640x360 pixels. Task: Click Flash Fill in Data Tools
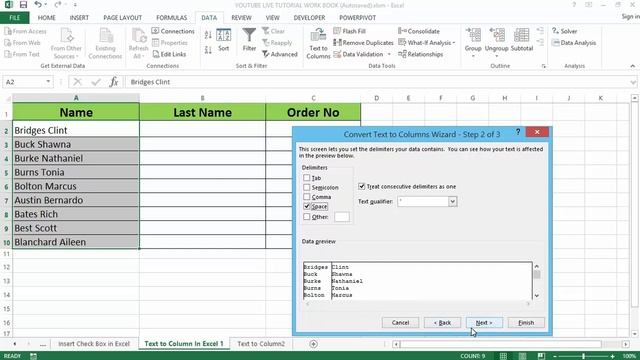[x=349, y=31]
